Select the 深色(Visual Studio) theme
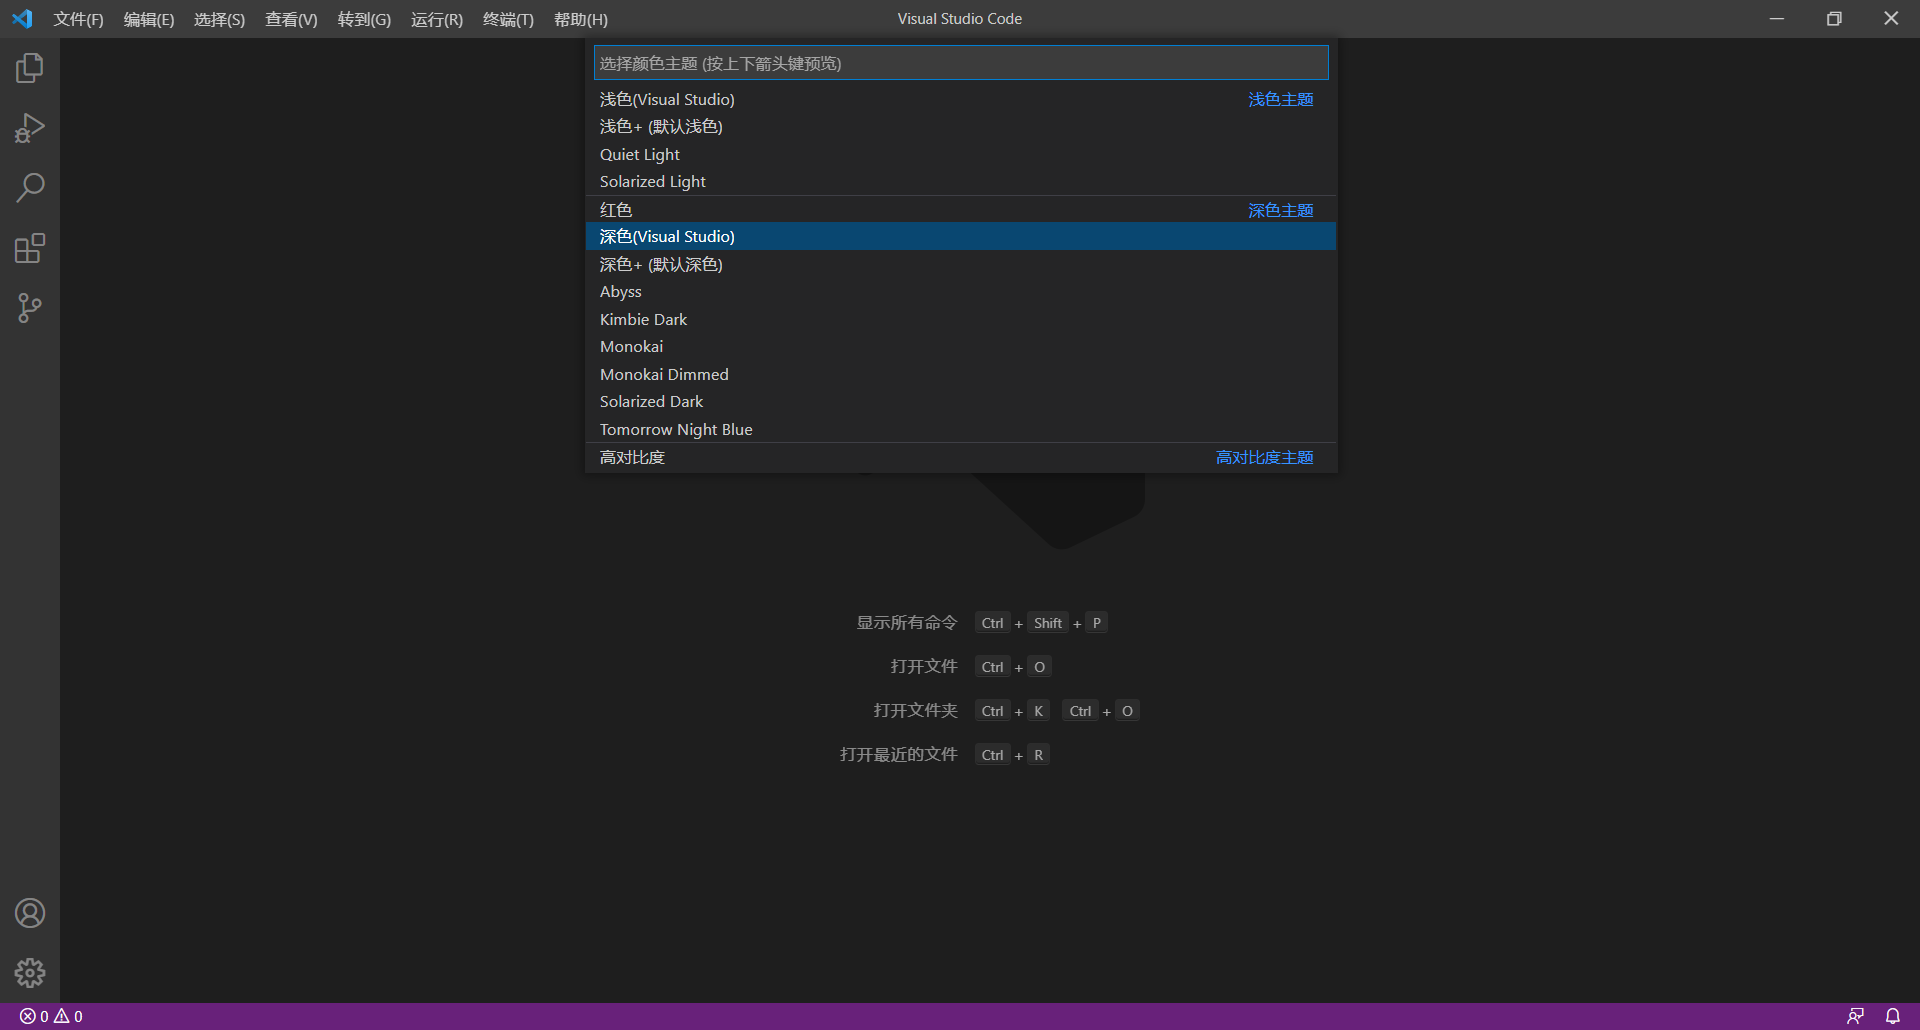The height and width of the screenshot is (1030, 1920). point(961,236)
